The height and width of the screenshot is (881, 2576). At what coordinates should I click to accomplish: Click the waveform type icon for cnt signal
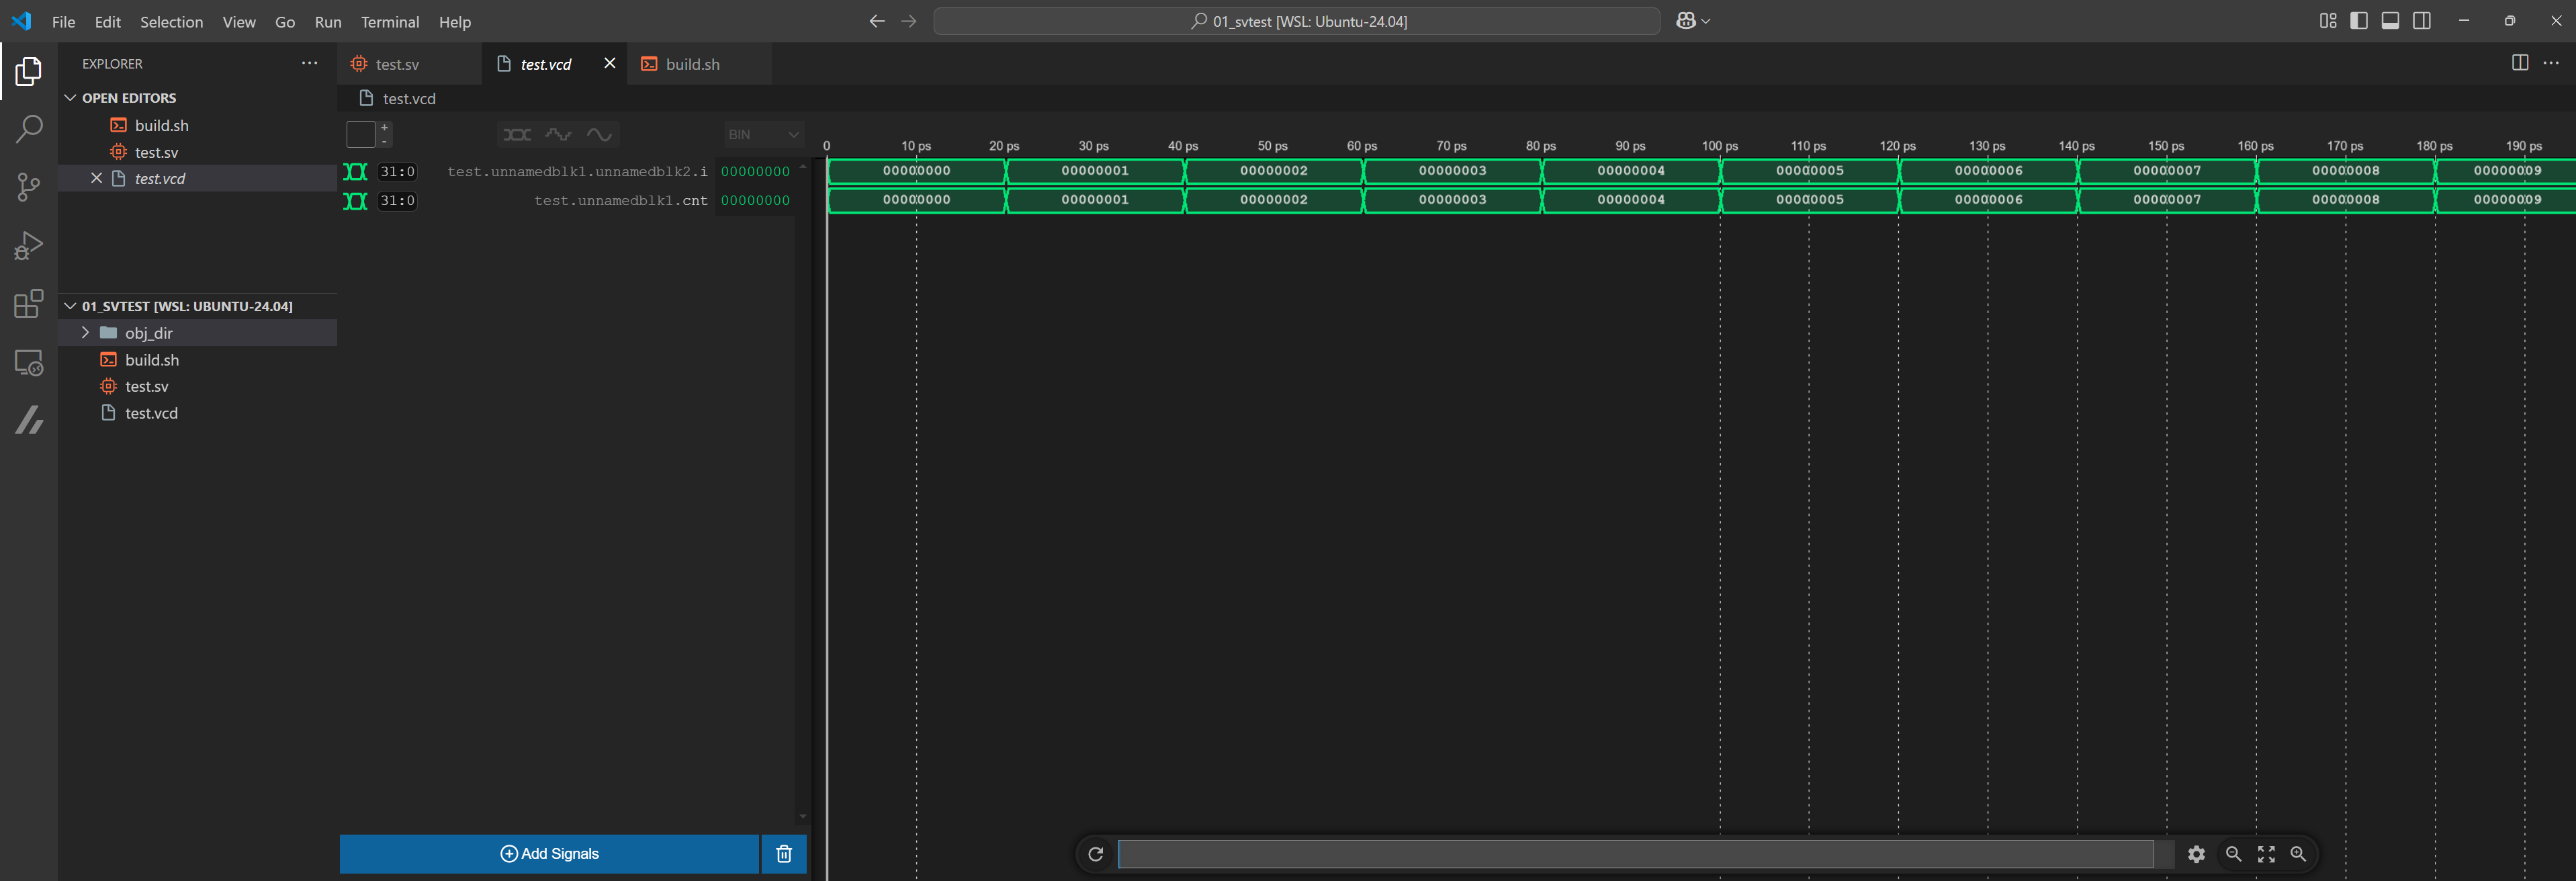(x=355, y=201)
